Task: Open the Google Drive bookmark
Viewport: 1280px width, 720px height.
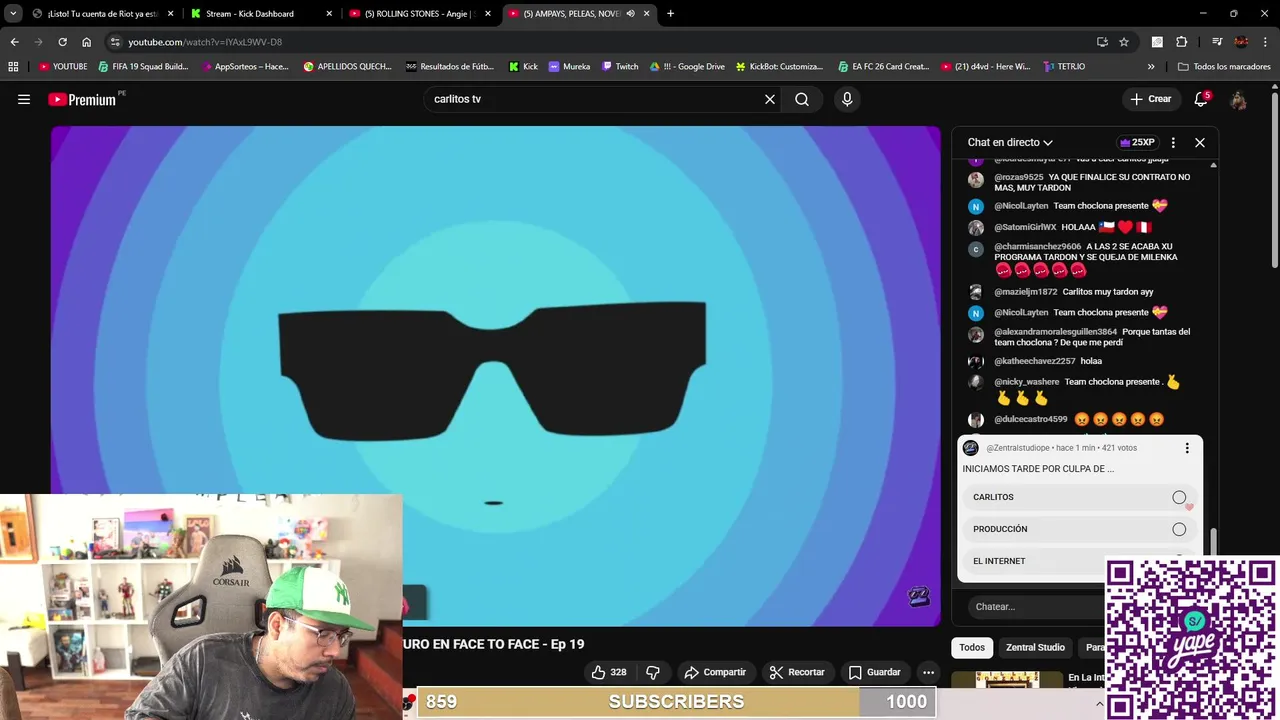Action: click(687, 66)
